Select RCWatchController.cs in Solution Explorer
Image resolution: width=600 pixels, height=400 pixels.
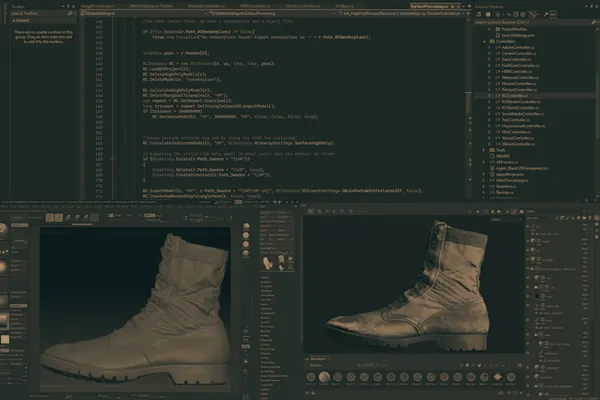click(x=520, y=108)
